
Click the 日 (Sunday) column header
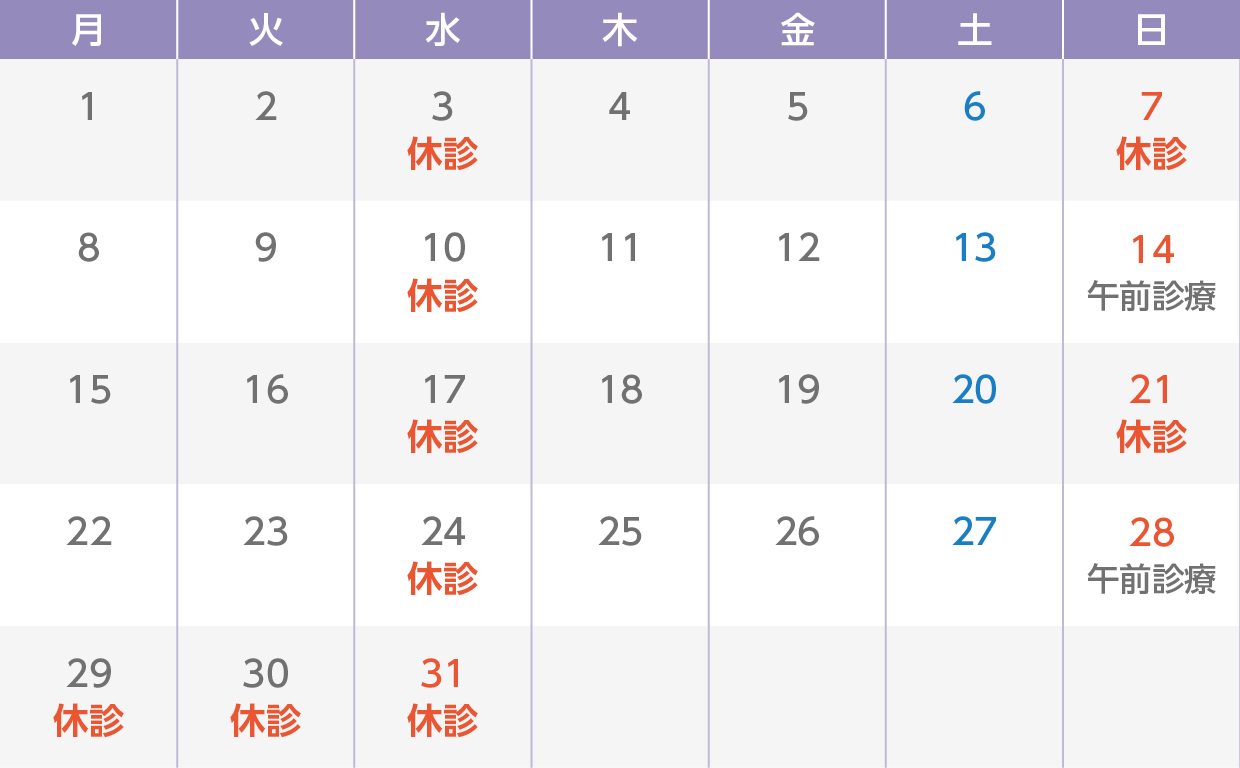point(1151,31)
